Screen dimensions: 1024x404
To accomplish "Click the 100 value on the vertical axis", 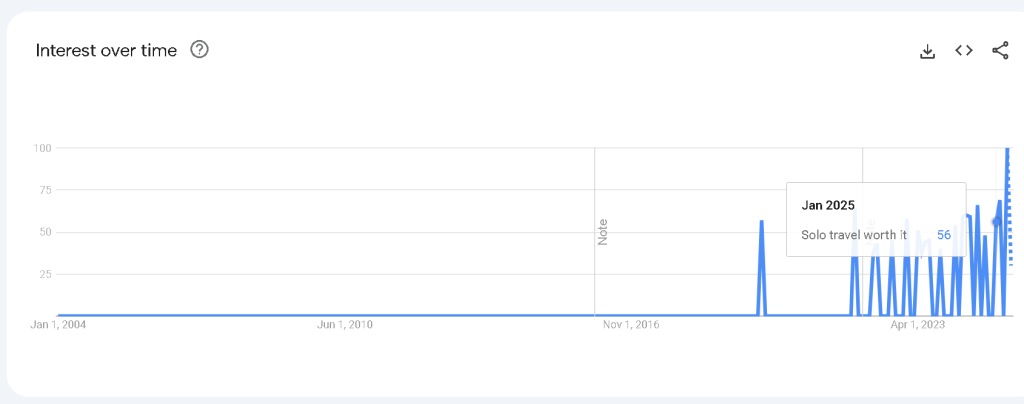I will (42, 148).
